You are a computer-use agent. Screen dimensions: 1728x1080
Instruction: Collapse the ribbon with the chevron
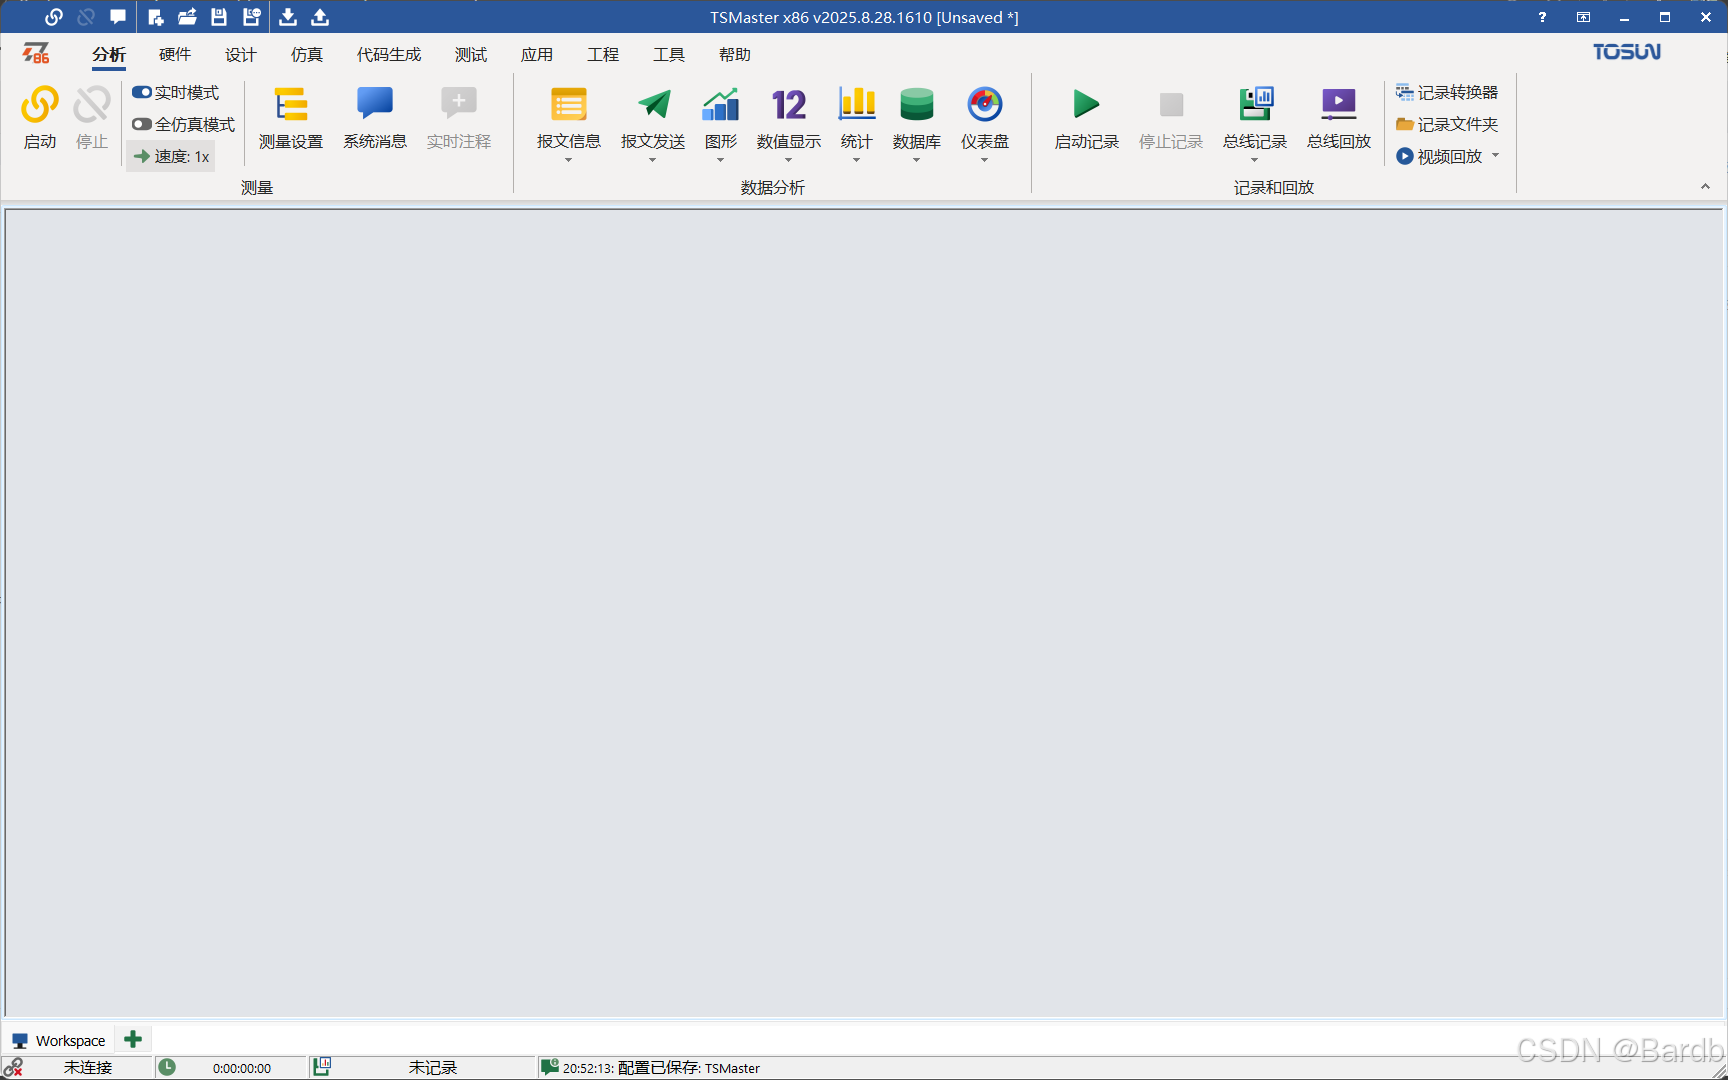[x=1705, y=186]
